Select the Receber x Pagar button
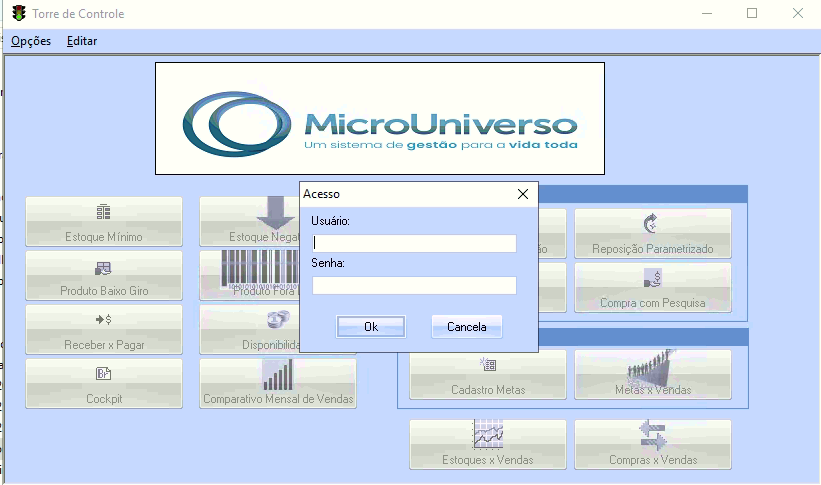This screenshot has height=485, width=821. (104, 329)
